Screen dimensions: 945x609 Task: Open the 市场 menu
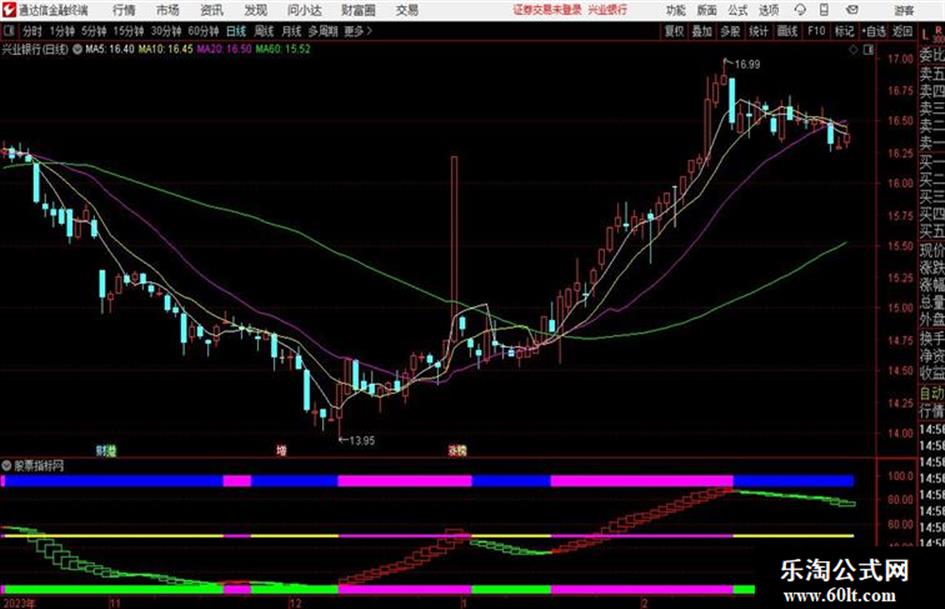168,10
